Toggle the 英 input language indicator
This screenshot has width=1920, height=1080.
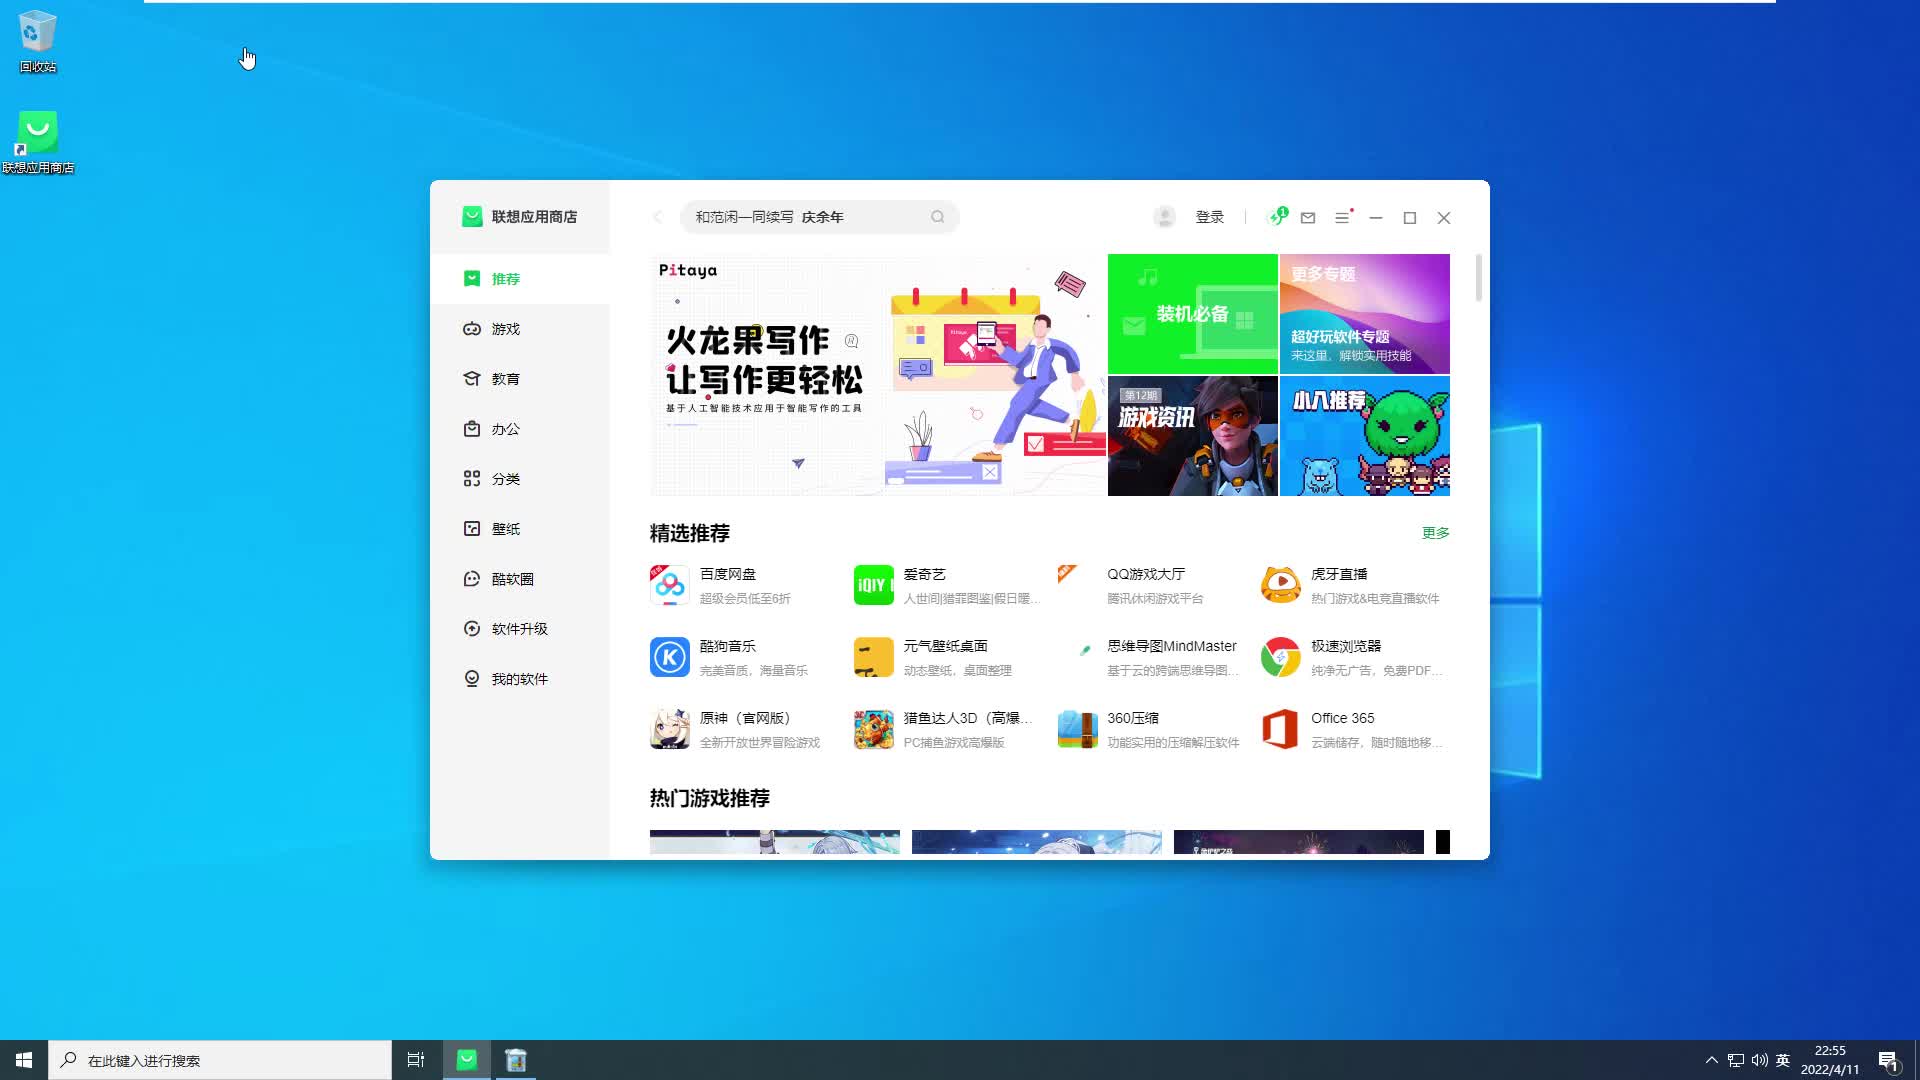1783,1060
